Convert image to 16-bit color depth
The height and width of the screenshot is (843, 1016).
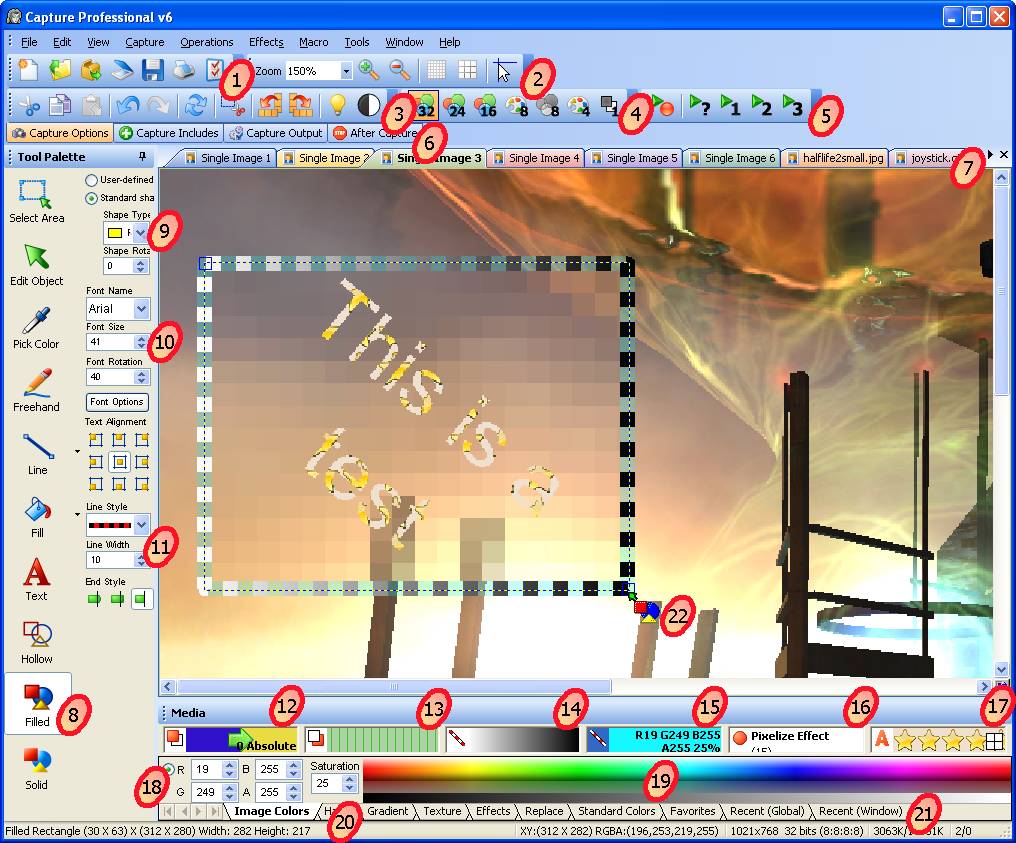click(486, 106)
